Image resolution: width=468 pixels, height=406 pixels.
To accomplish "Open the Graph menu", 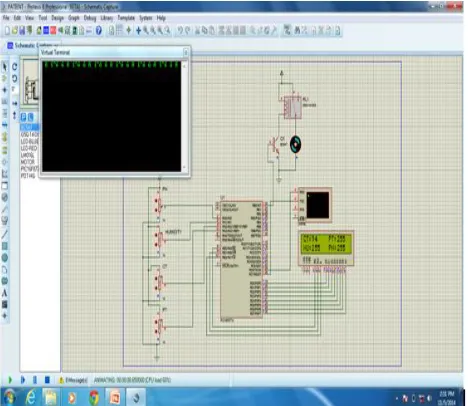I will pyautogui.click(x=74, y=18).
